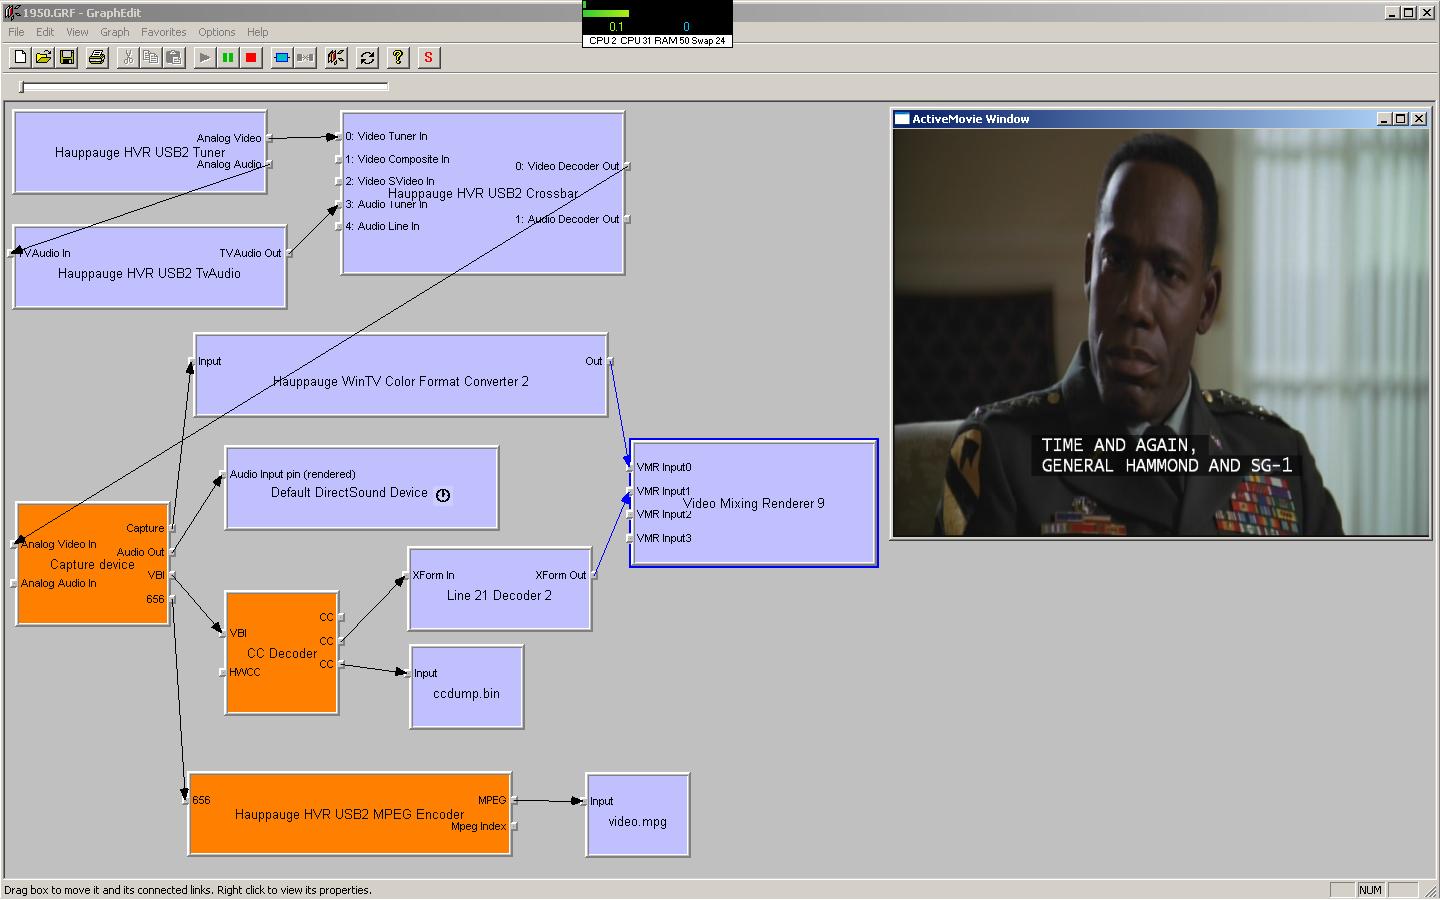Click the '1: Audio Decoder Out' pin label

567,219
